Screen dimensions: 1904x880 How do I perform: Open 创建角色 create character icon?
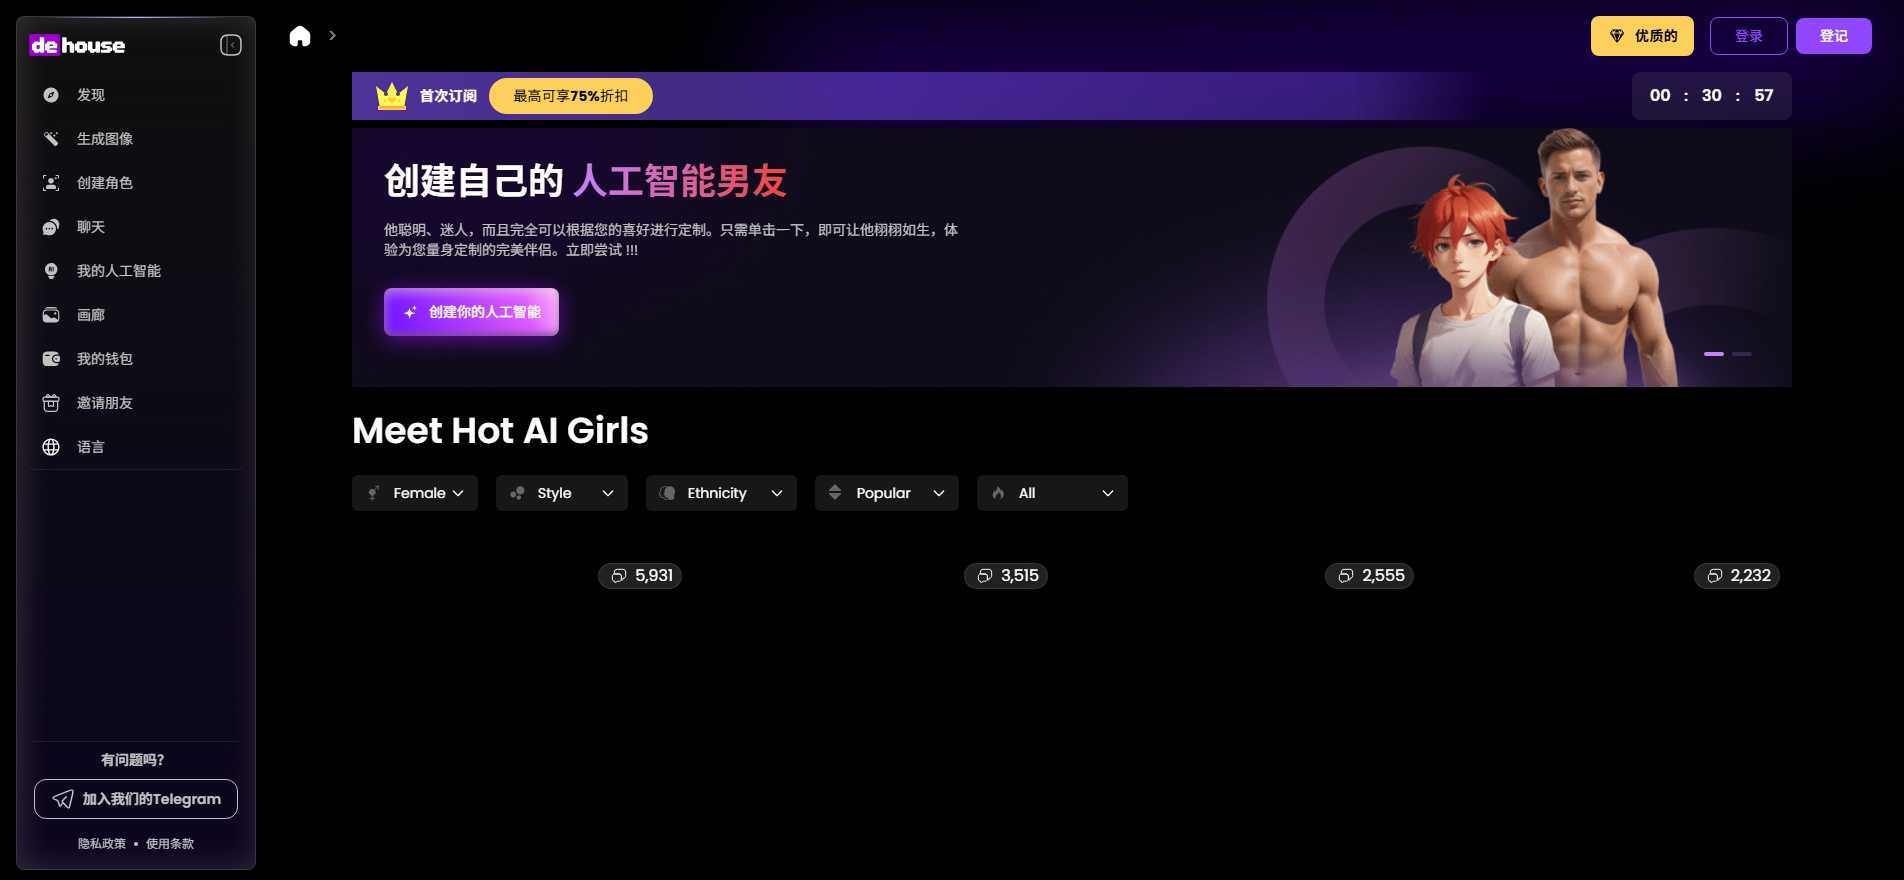(x=51, y=183)
